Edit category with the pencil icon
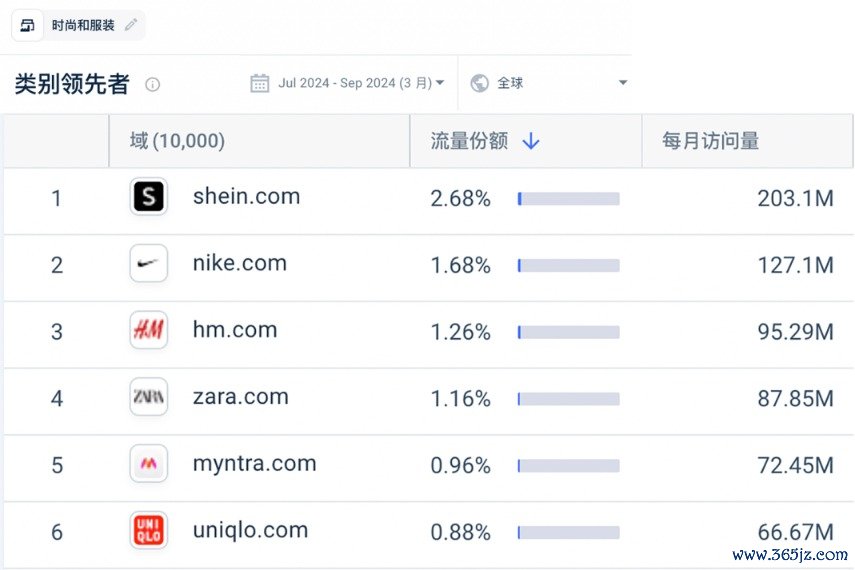 coord(131,25)
